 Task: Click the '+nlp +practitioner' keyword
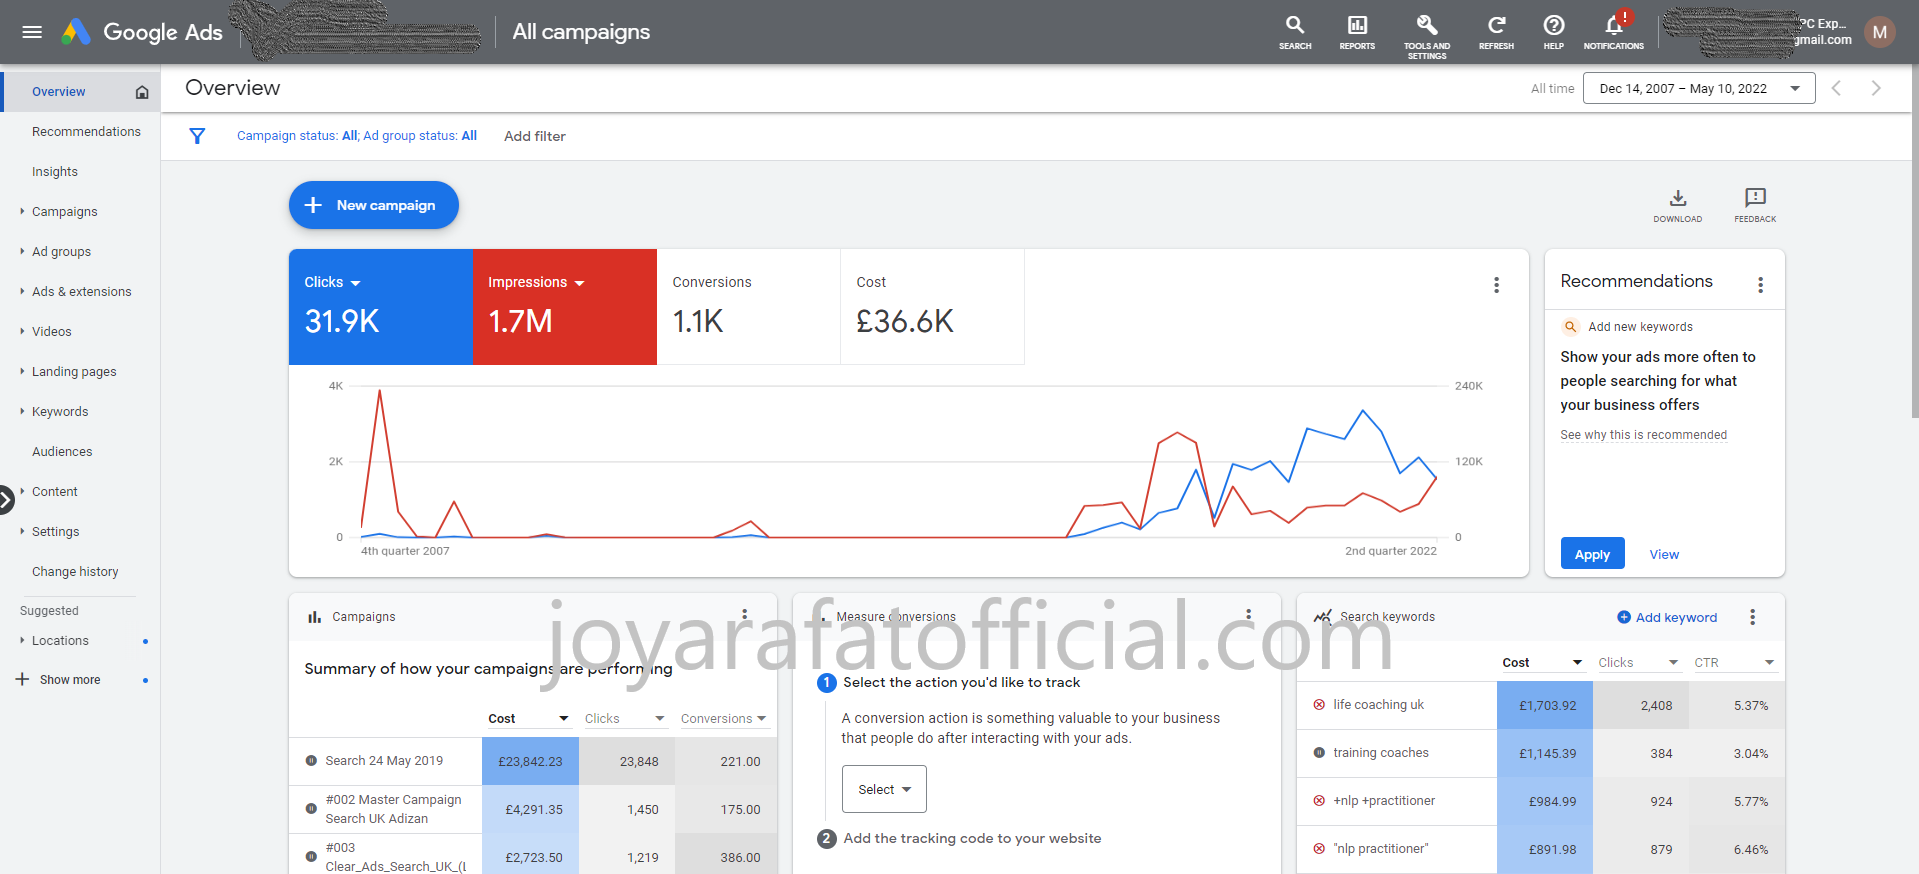(1384, 801)
